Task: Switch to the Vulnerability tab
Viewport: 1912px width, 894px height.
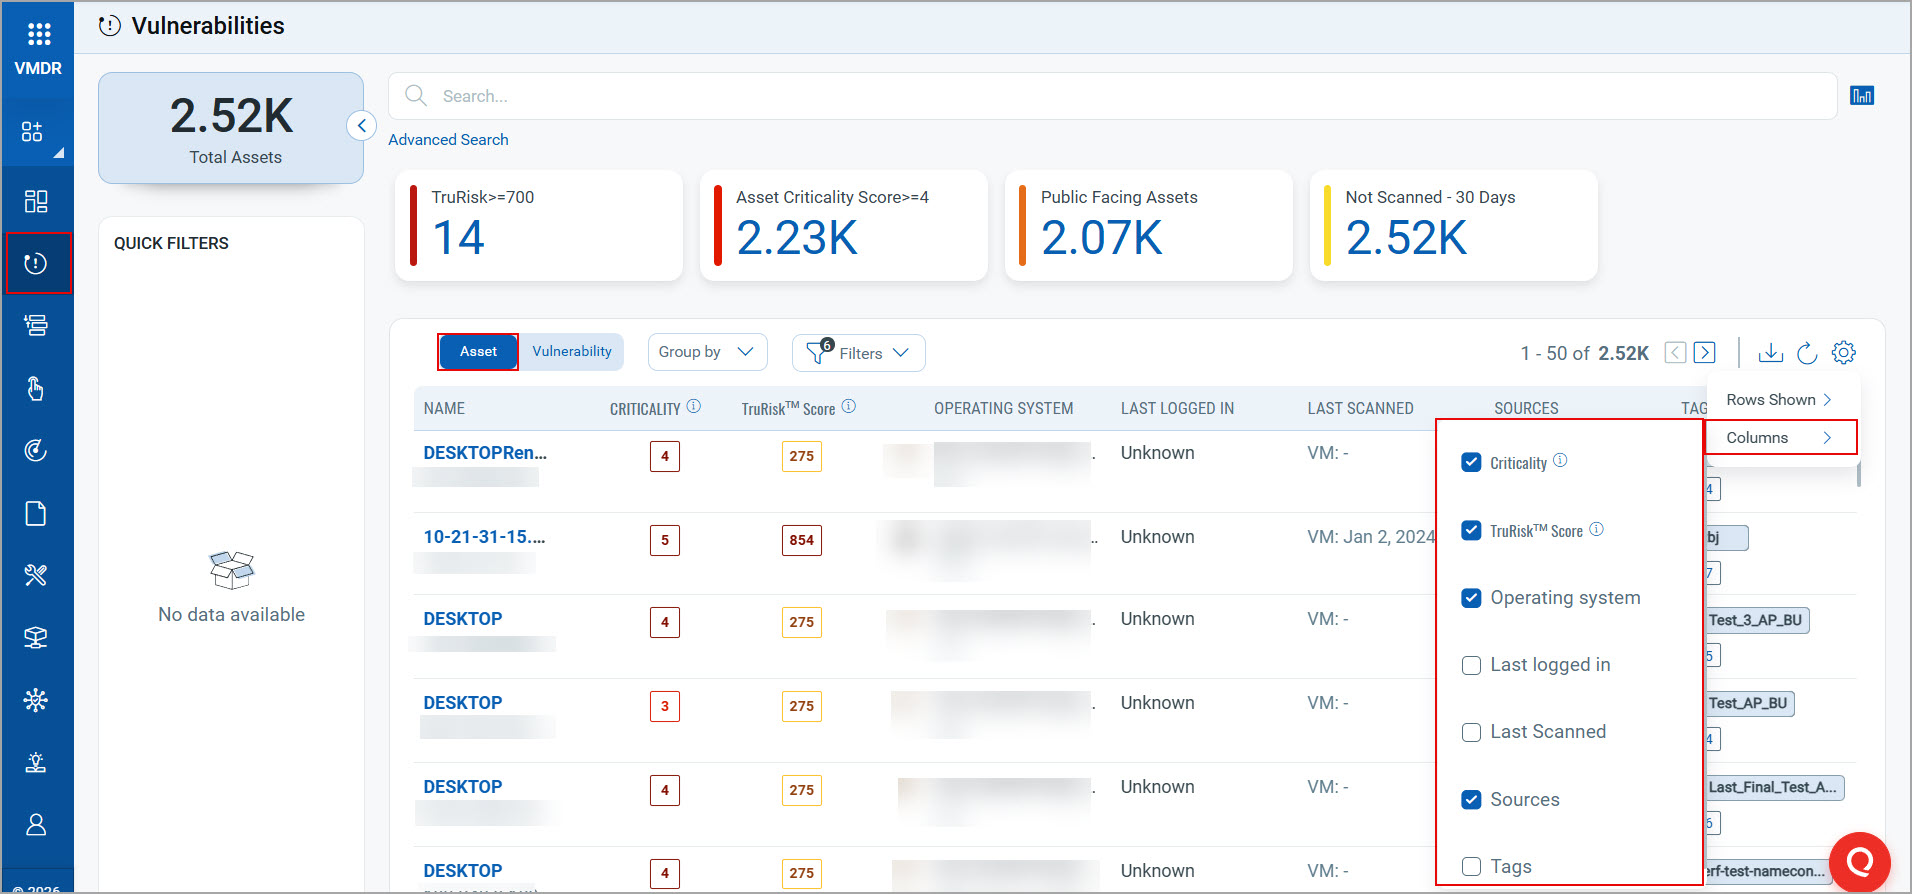Action: pyautogui.click(x=571, y=352)
